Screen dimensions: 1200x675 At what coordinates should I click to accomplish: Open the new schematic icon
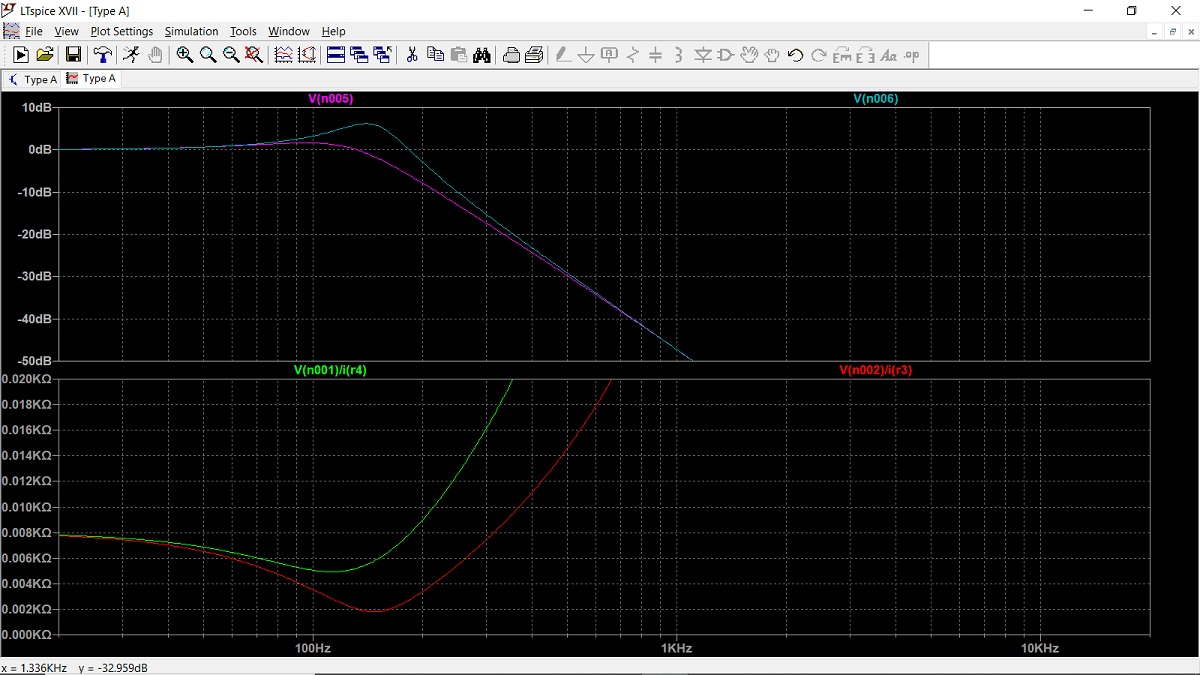(21, 55)
